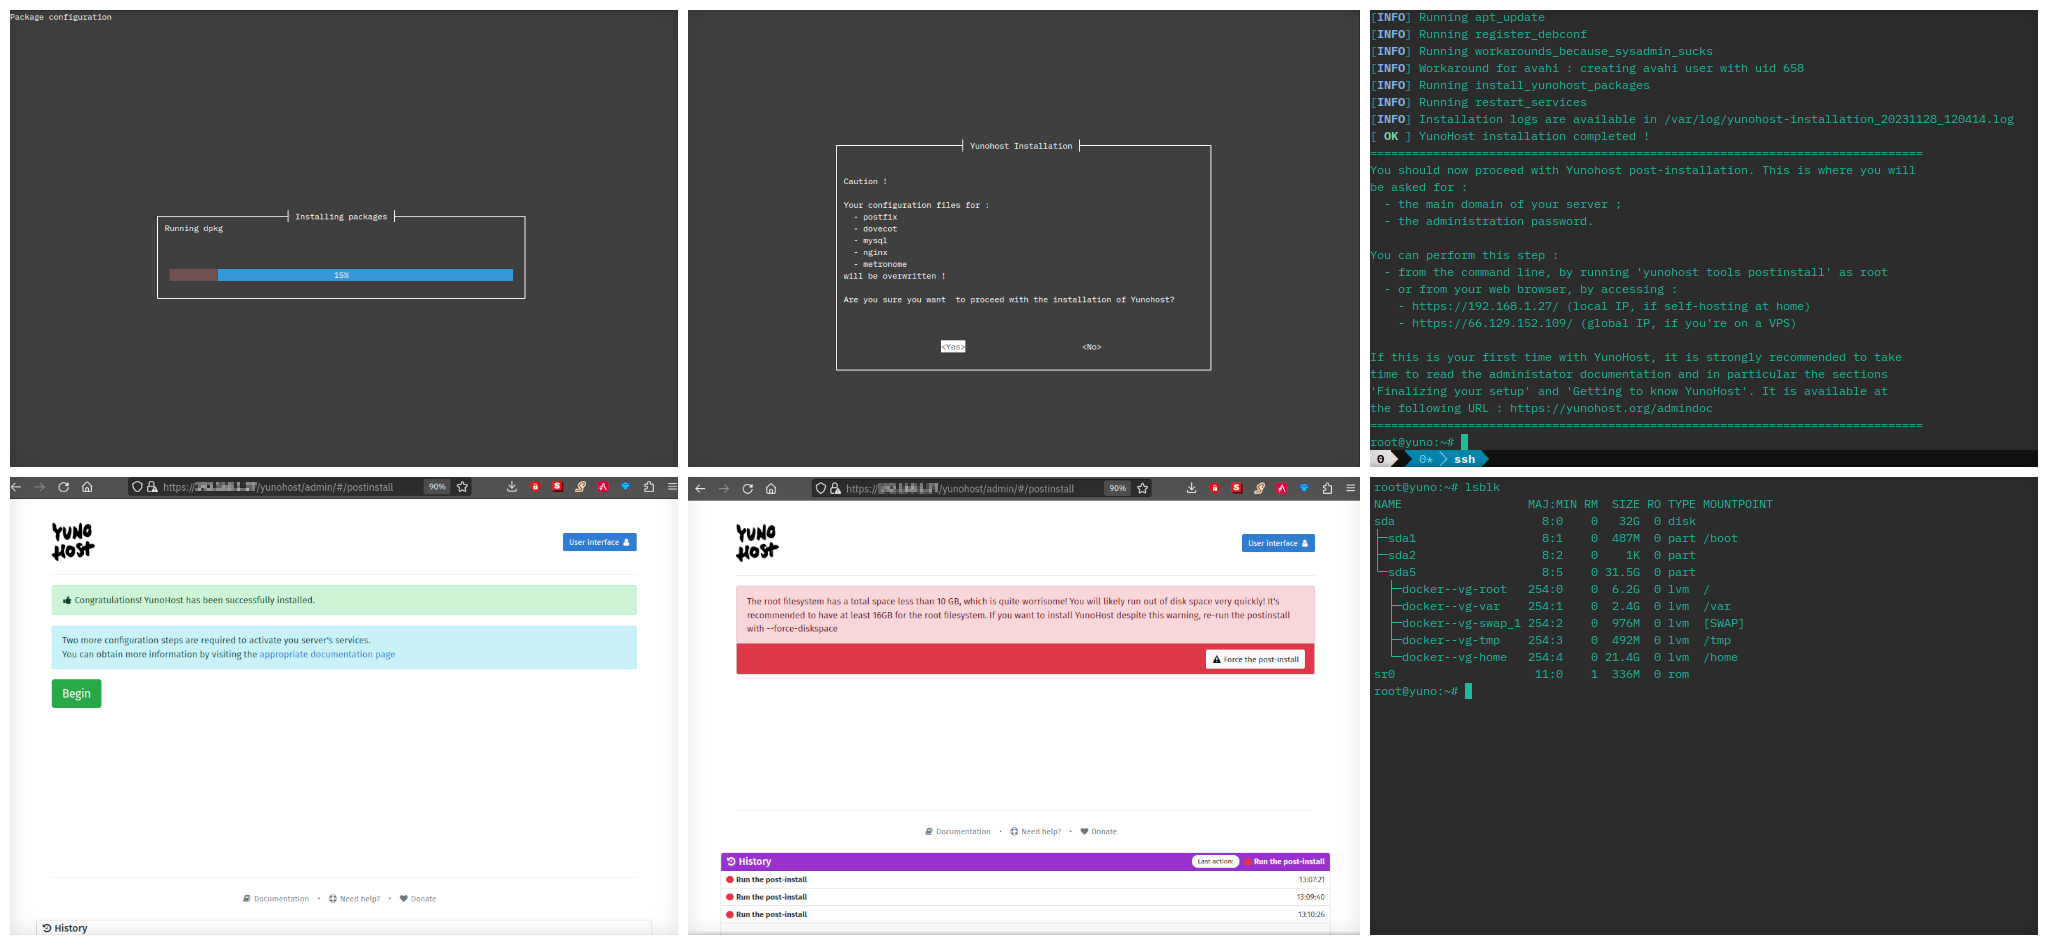Viewport: 2048px width, 945px height.
Task: Go back in the congratulations page browser
Action: pos(16,487)
